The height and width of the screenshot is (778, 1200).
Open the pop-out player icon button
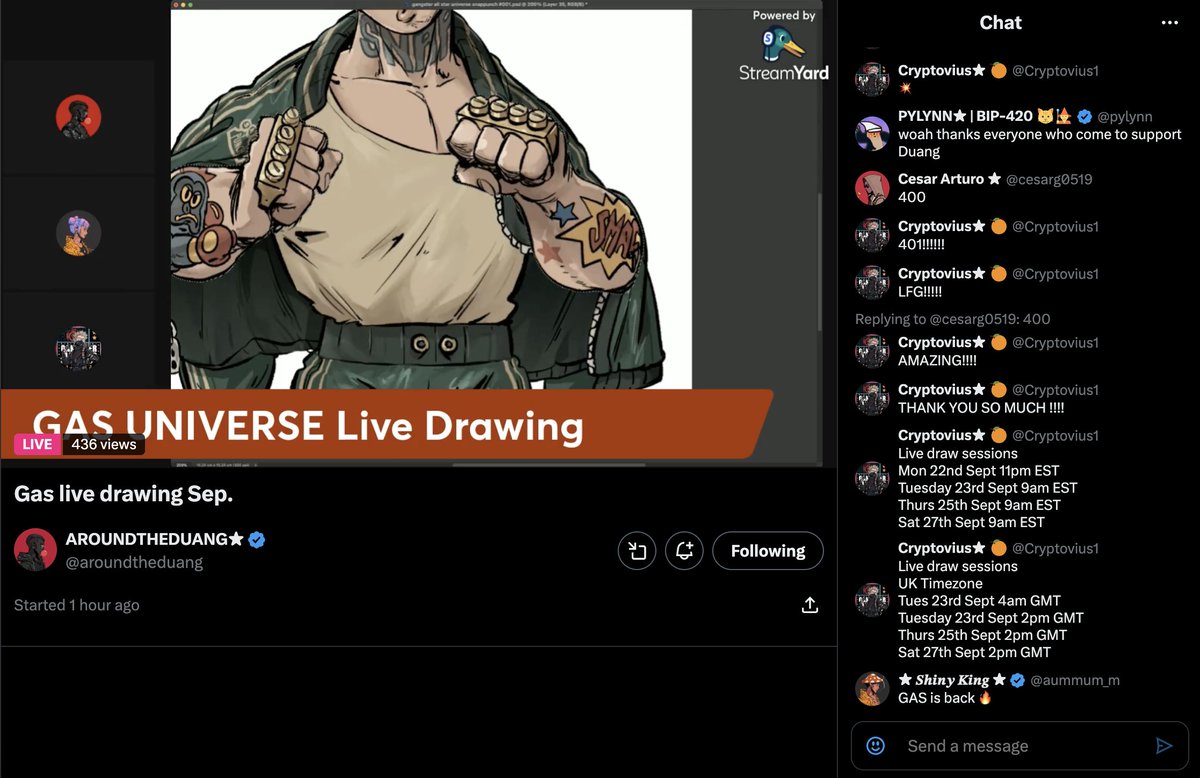(637, 551)
